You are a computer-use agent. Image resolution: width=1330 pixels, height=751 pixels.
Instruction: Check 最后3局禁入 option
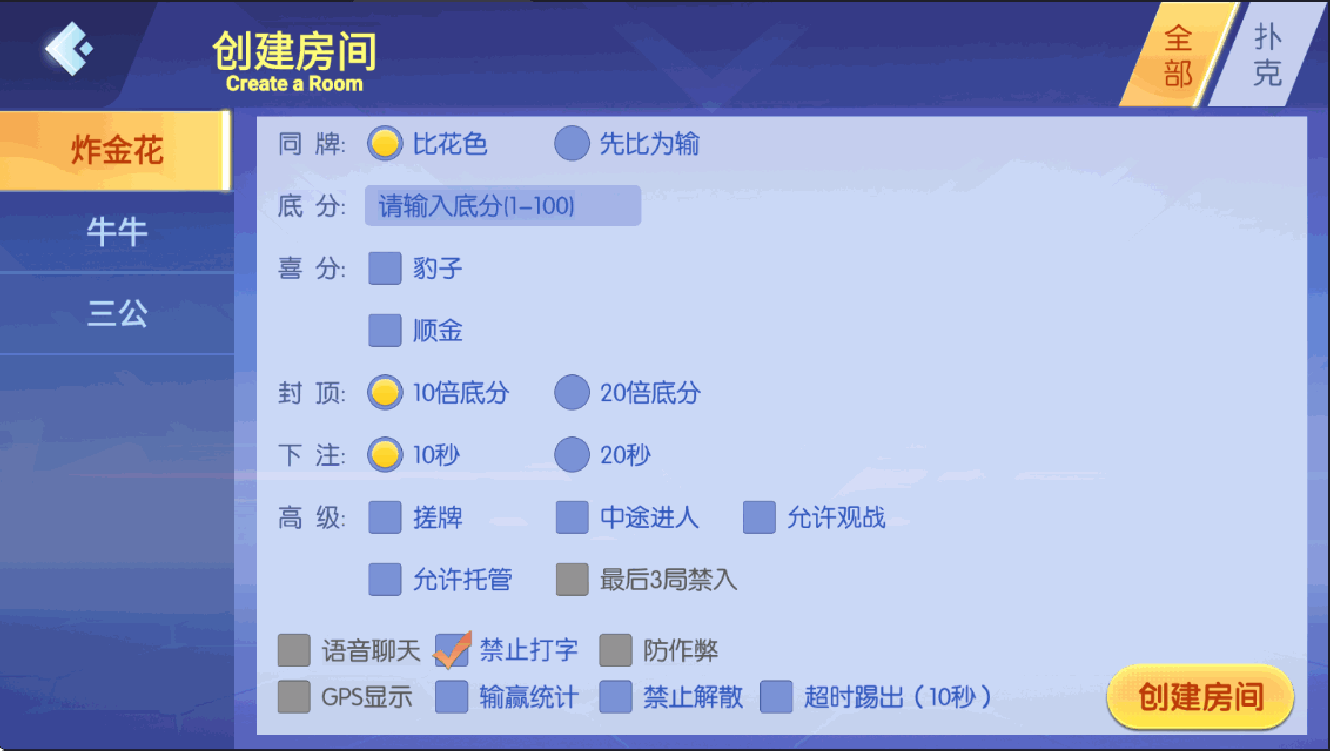tap(572, 579)
